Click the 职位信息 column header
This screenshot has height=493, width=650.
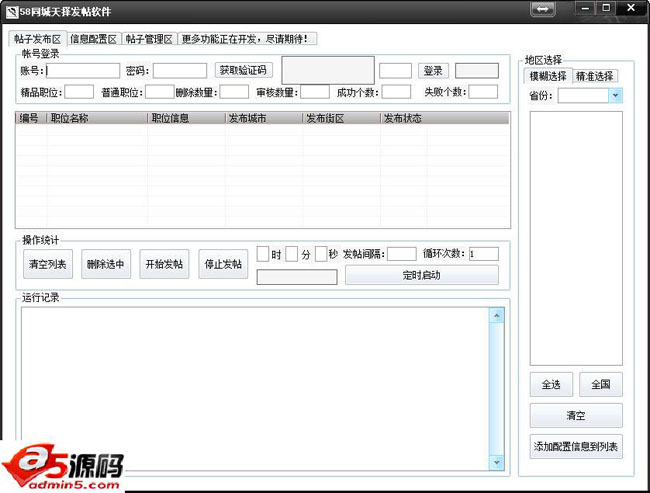(187, 118)
